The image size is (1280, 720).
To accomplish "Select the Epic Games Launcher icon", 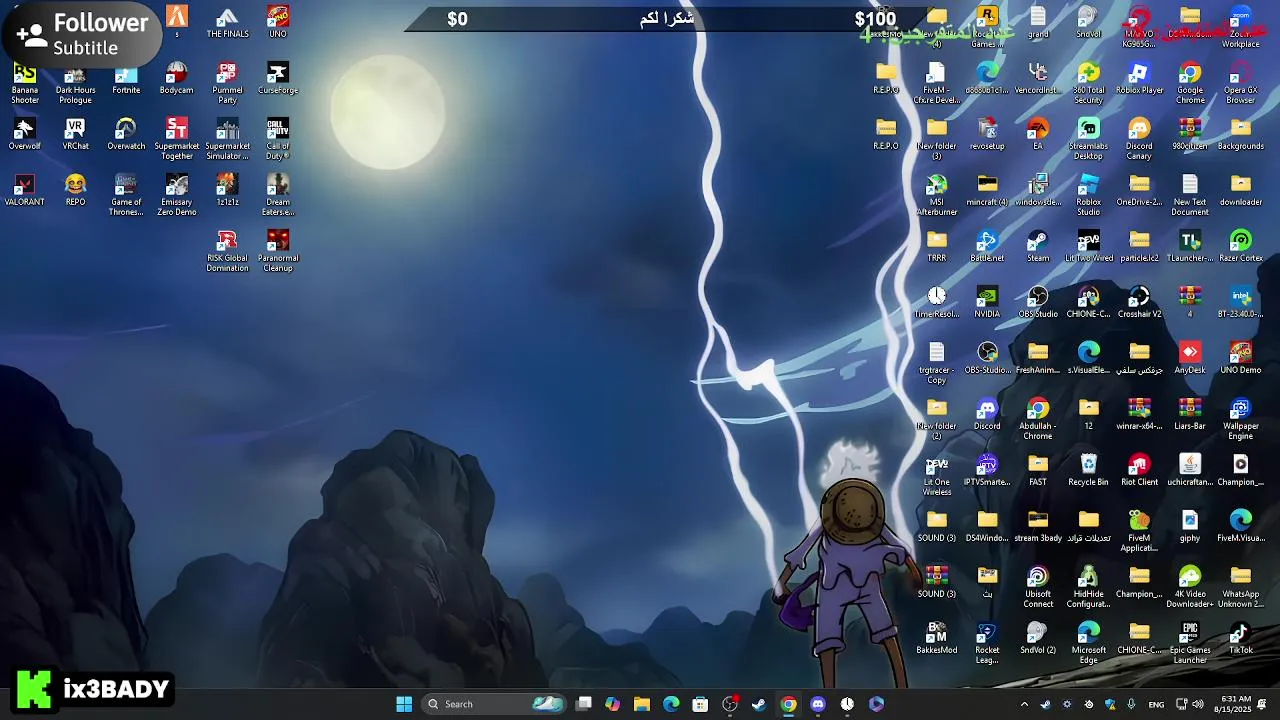I will (1190, 643).
